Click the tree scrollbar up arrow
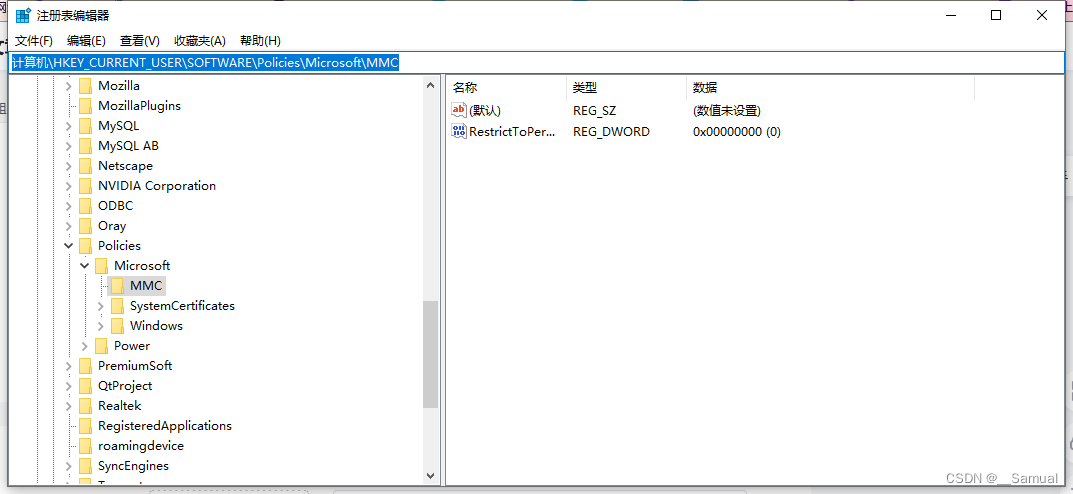 [430, 86]
